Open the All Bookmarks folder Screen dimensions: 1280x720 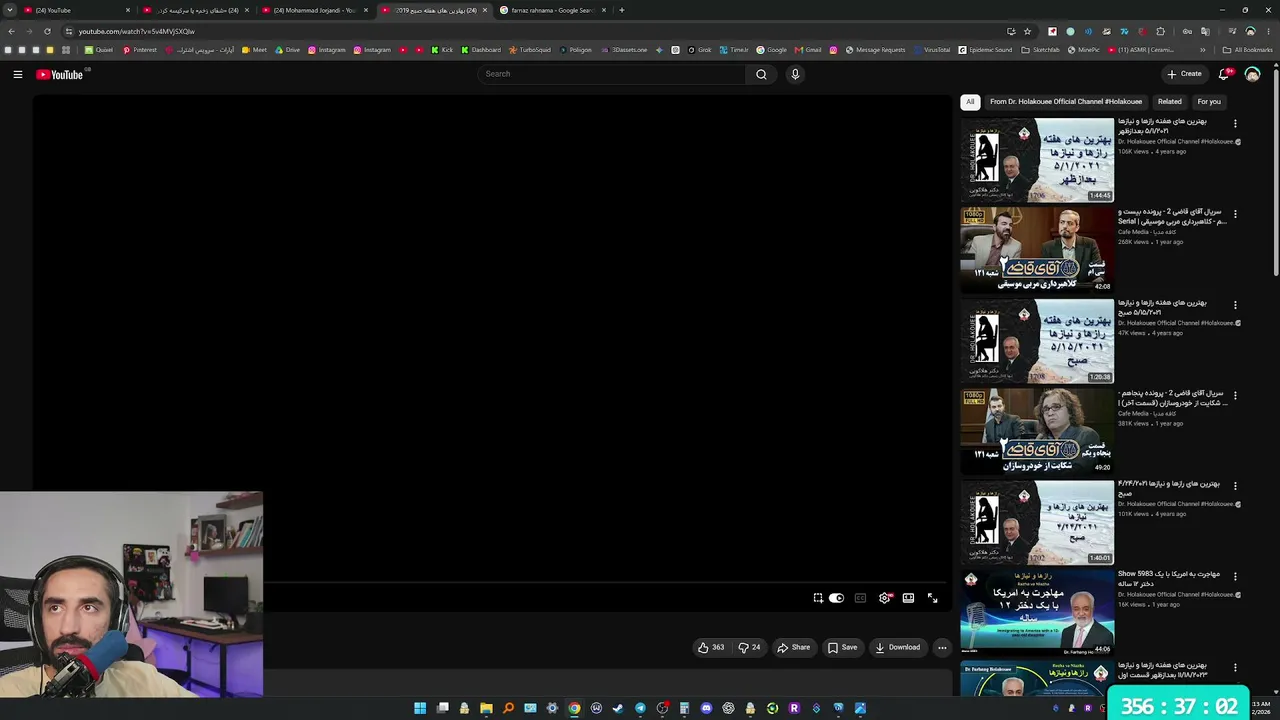(1247, 50)
